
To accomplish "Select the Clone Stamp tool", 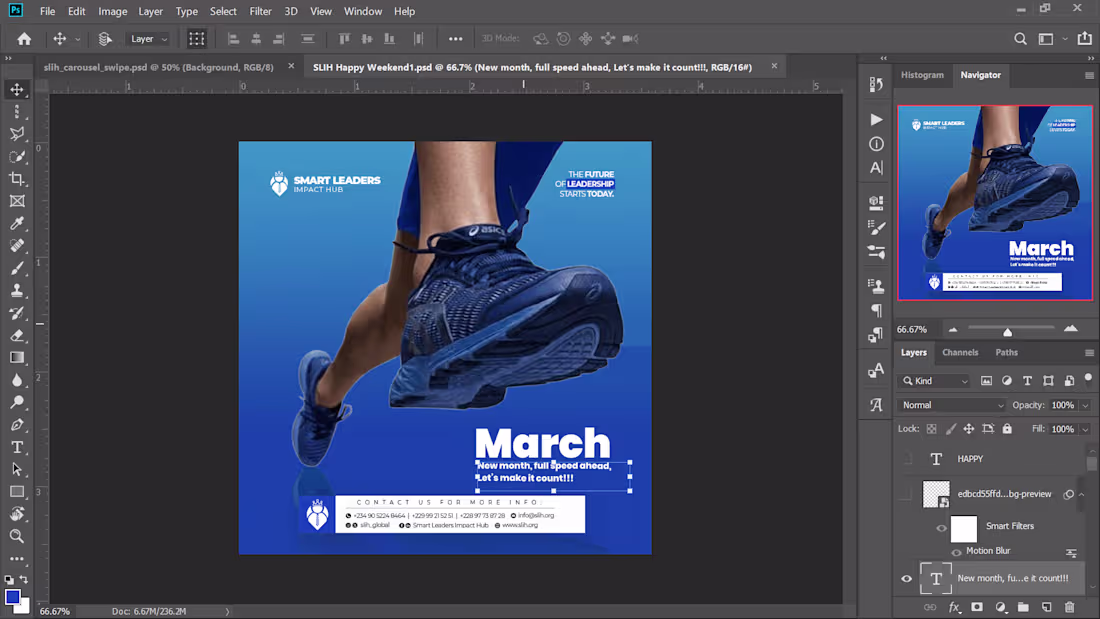I will click(x=17, y=290).
